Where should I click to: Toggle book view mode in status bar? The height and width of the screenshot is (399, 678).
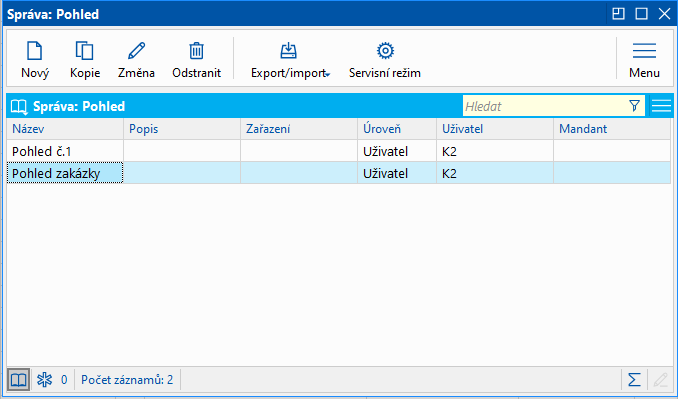[x=19, y=380]
